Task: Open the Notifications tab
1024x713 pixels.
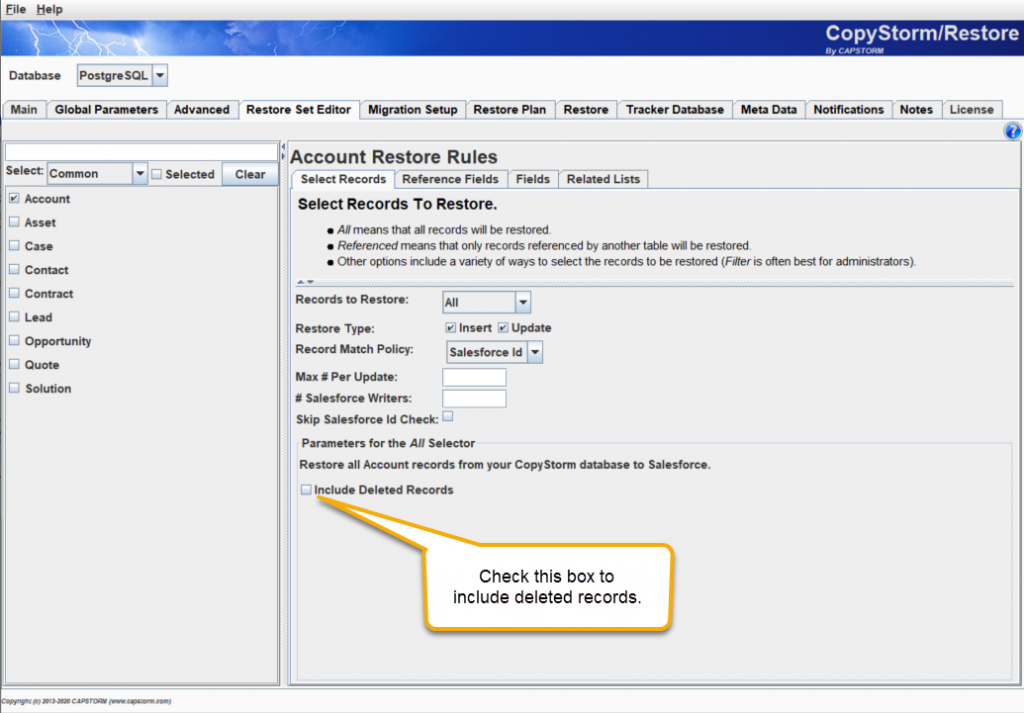Action: 848,110
